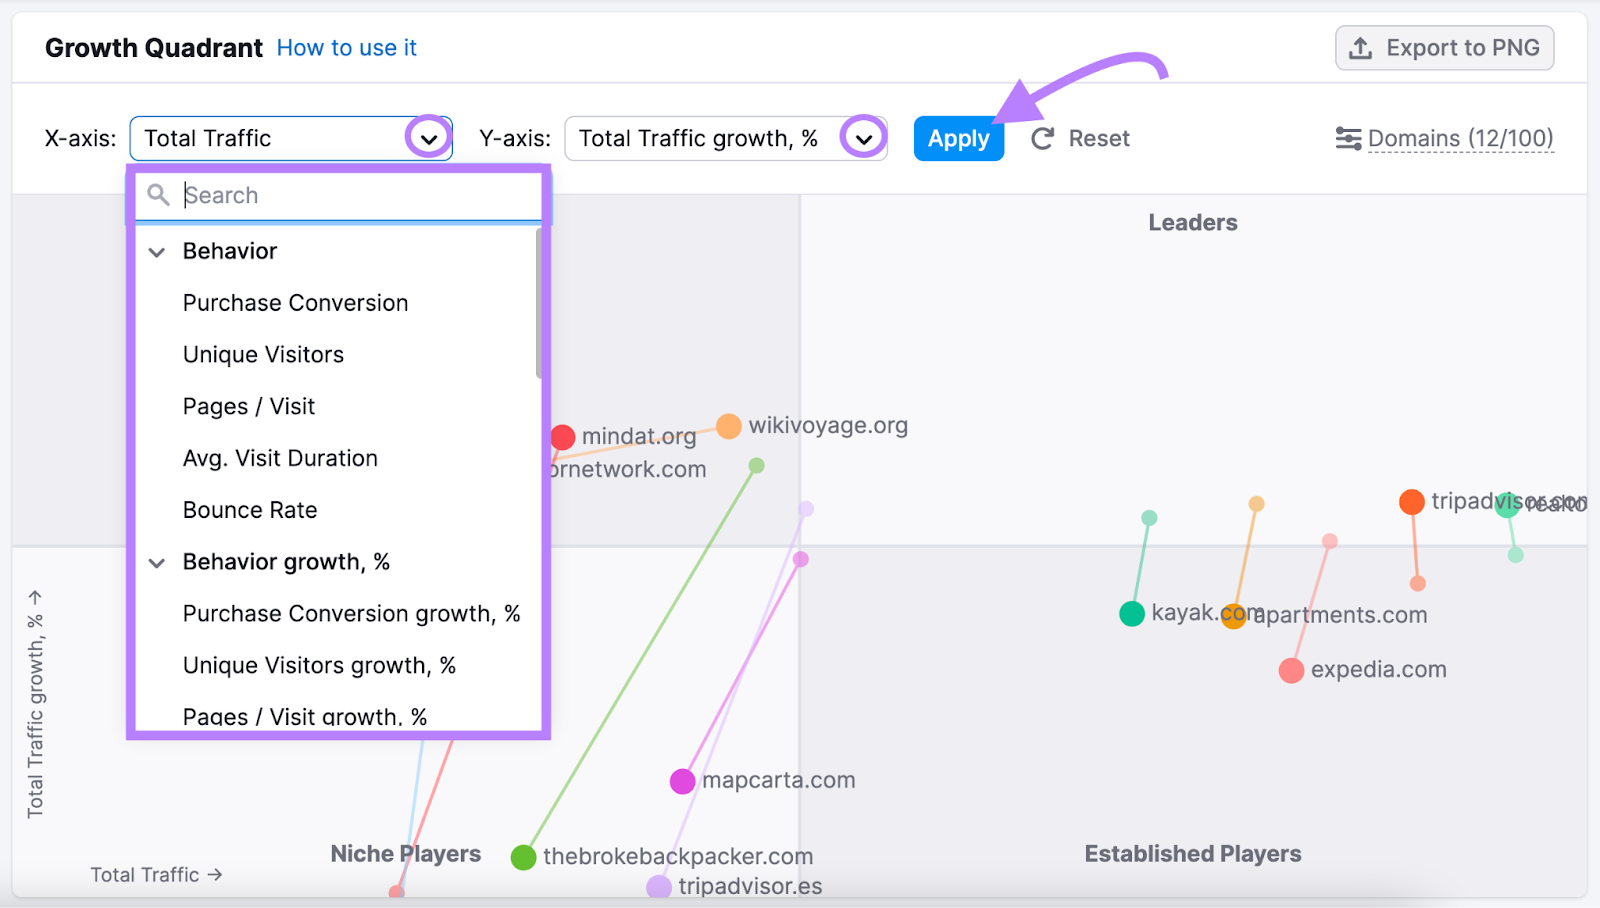Screen dimensions: 1600x908
Task: Select Bounce Rate from the metric list
Action: pos(250,510)
